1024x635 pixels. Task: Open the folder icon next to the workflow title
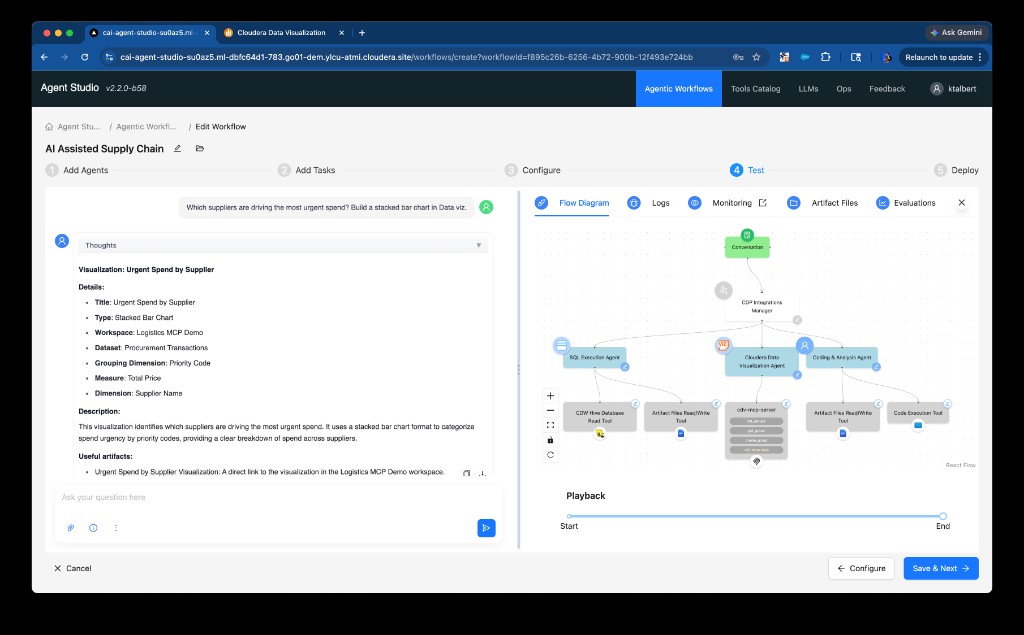click(200, 148)
